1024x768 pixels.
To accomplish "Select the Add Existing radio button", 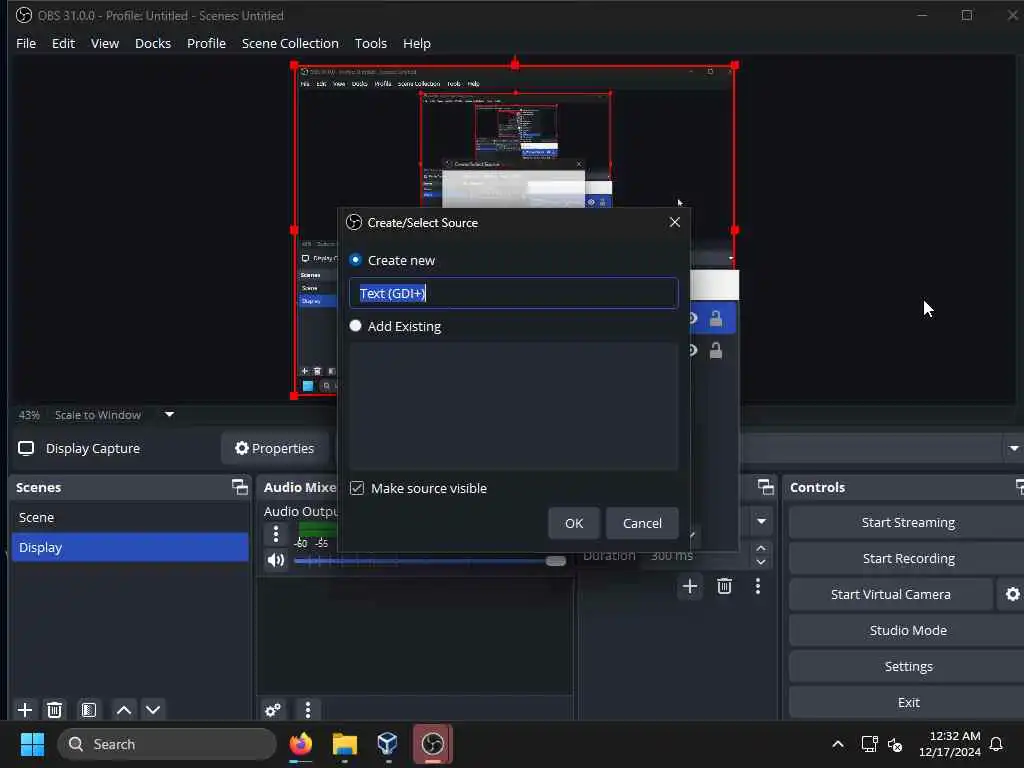I will coord(355,326).
